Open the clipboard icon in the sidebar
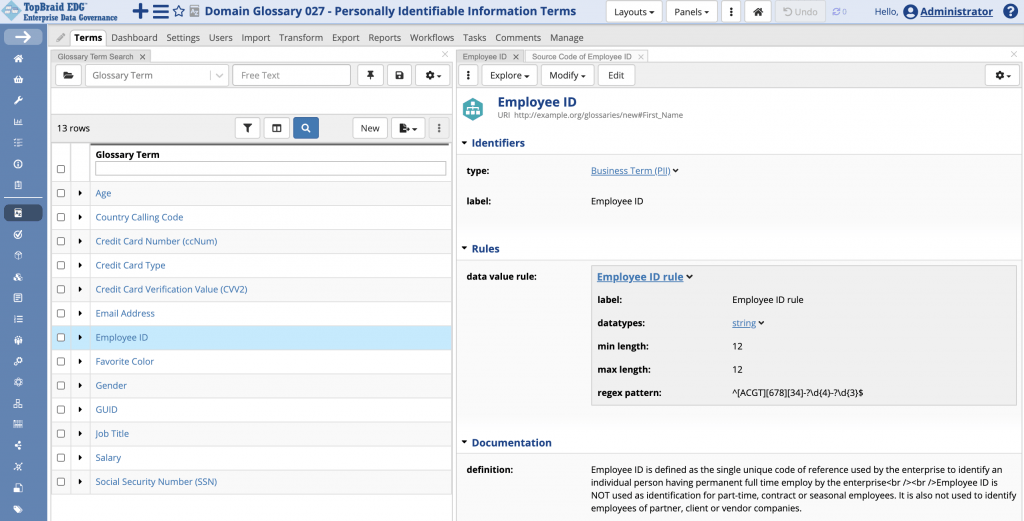 click(18, 185)
